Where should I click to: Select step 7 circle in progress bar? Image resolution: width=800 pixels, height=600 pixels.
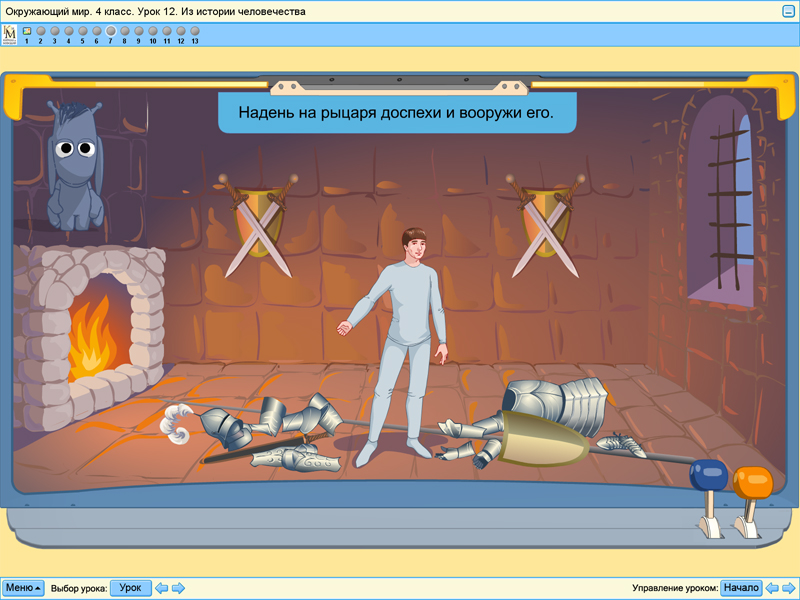point(111,31)
